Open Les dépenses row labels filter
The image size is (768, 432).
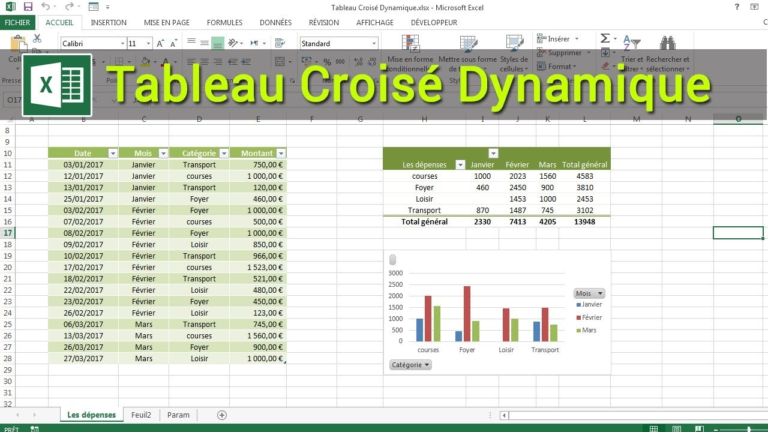click(460, 165)
